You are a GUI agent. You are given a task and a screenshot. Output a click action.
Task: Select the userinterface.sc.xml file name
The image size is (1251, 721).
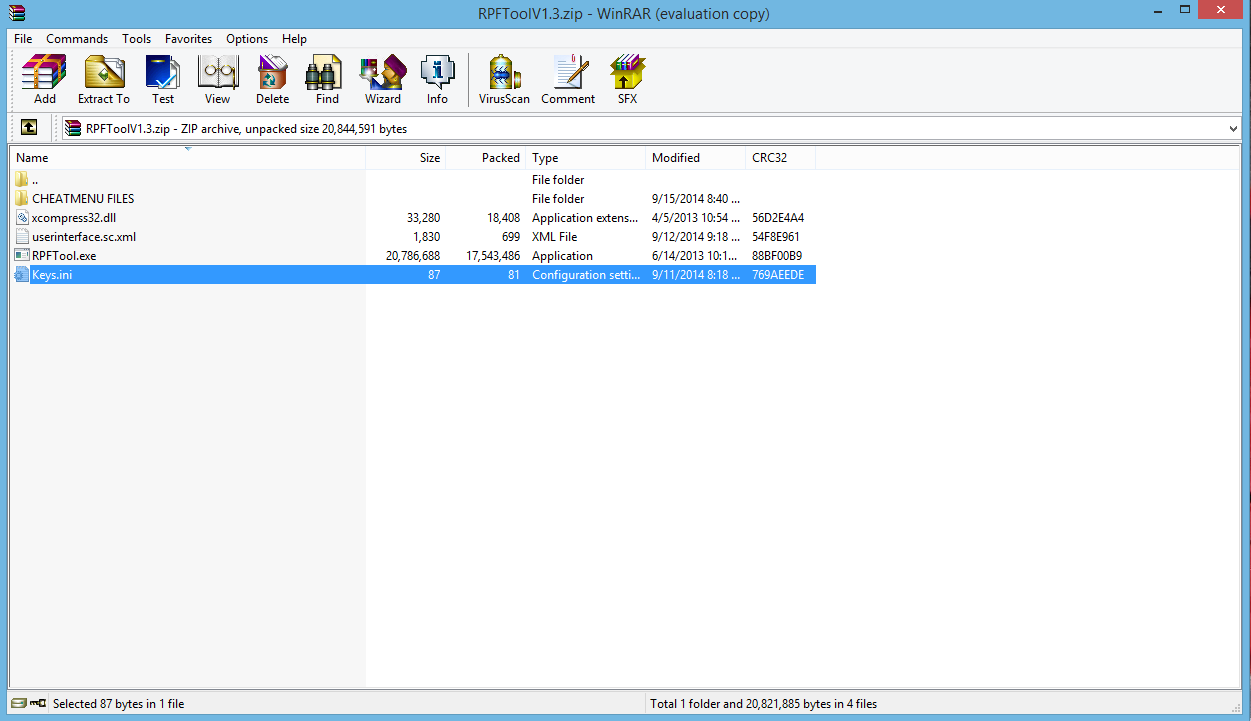pyautogui.click(x=84, y=237)
